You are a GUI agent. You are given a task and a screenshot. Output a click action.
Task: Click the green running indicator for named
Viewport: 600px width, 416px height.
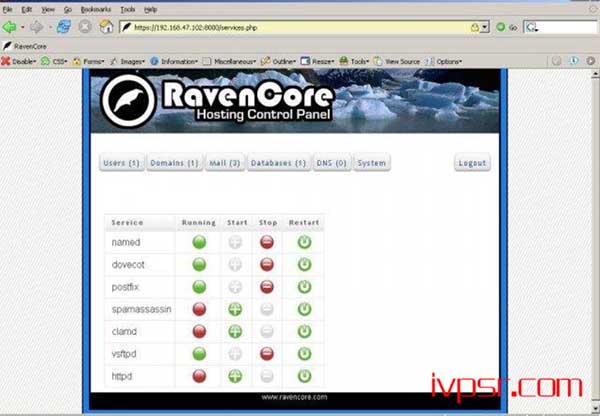point(199,242)
